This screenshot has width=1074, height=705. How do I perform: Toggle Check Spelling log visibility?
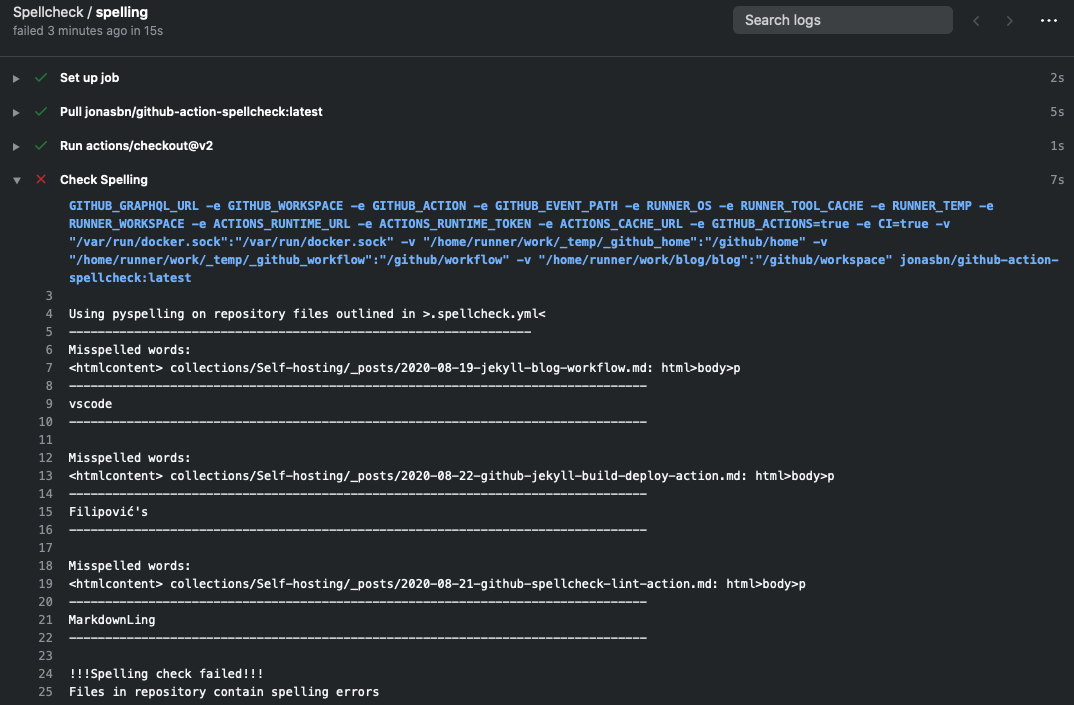pyautogui.click(x=15, y=180)
